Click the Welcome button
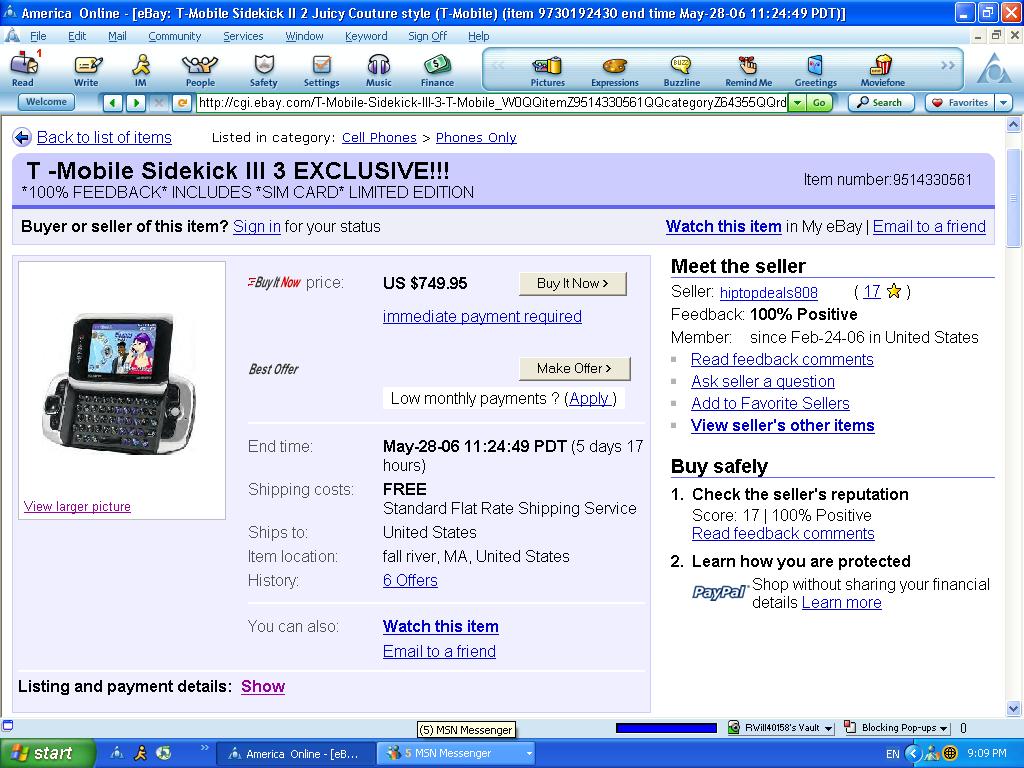 tap(46, 102)
